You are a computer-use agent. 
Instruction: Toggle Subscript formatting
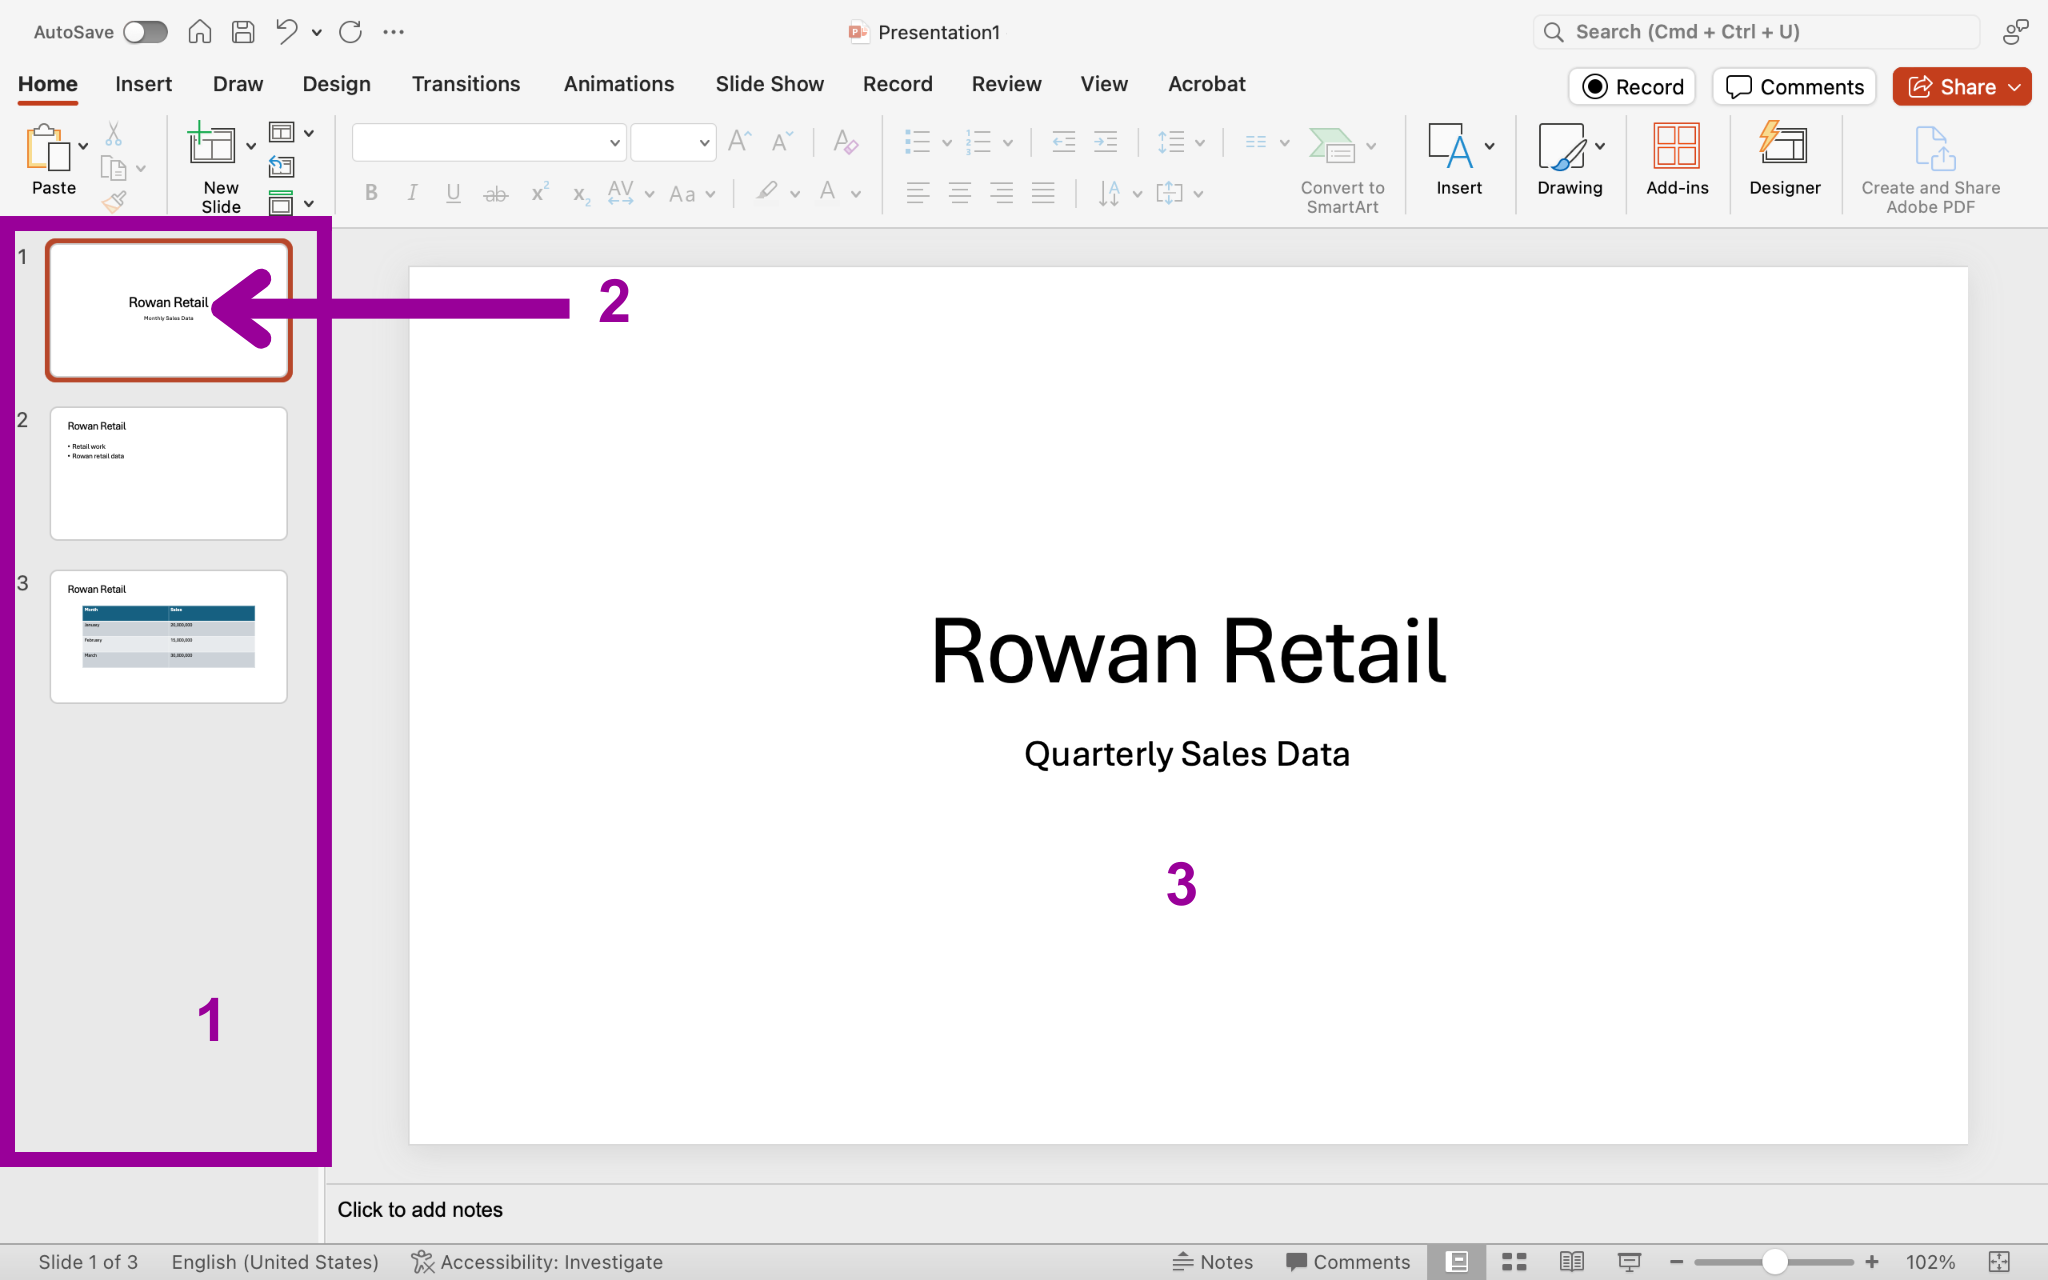click(x=581, y=195)
